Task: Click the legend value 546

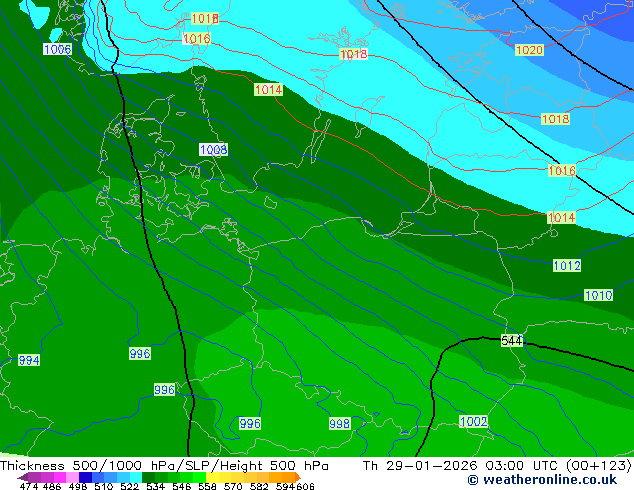Action: point(181,486)
